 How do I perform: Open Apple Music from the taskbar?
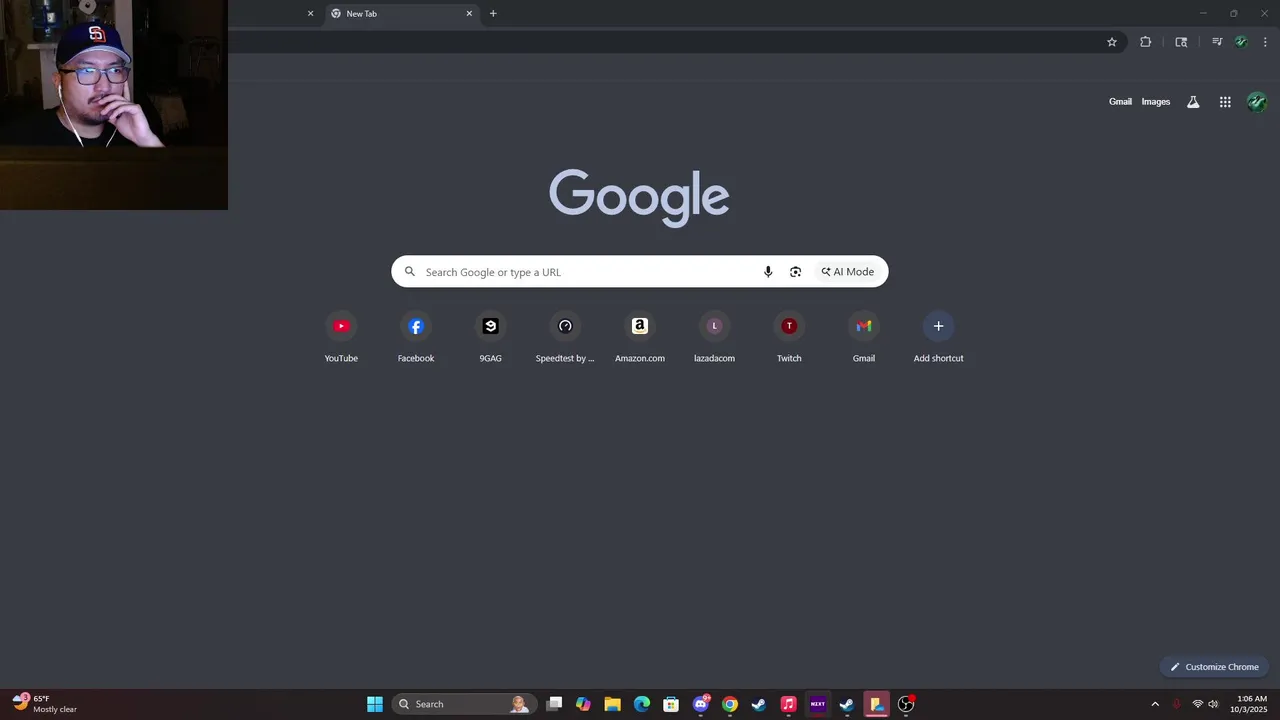[788, 704]
